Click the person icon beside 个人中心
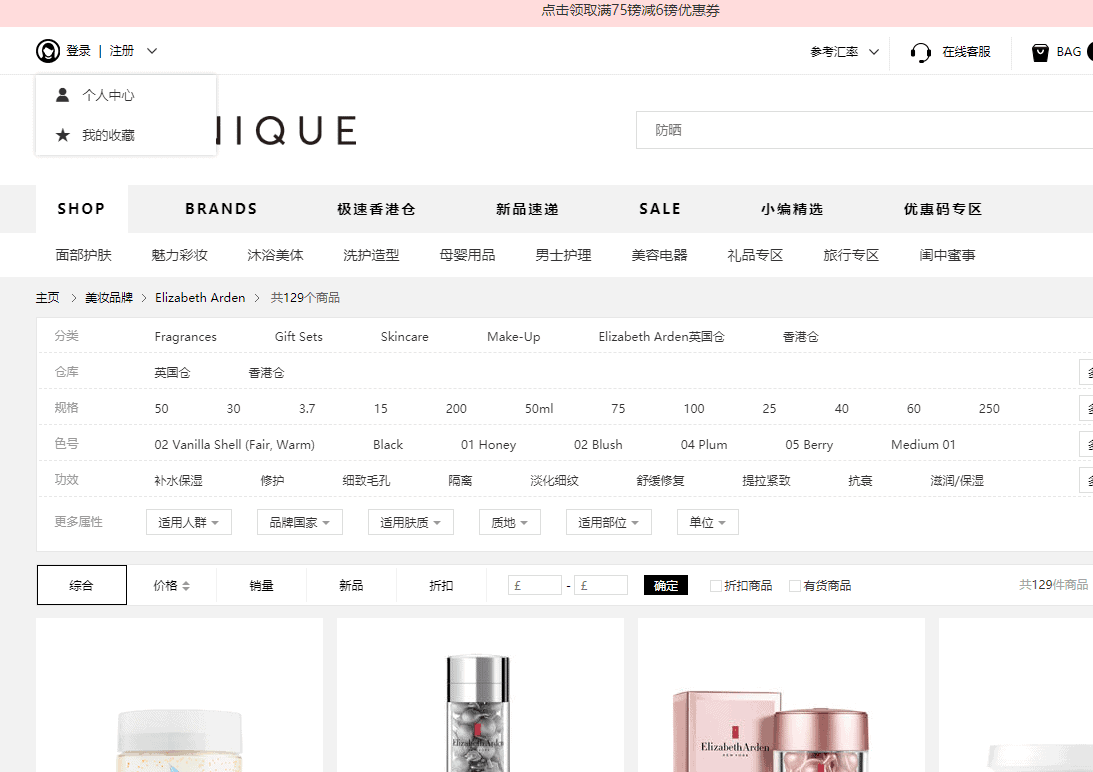This screenshot has width=1093, height=772. tap(63, 95)
